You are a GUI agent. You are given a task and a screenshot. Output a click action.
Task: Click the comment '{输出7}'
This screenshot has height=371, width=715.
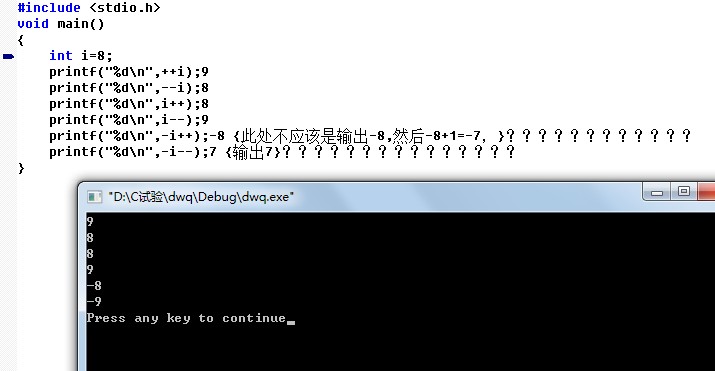[253, 152]
